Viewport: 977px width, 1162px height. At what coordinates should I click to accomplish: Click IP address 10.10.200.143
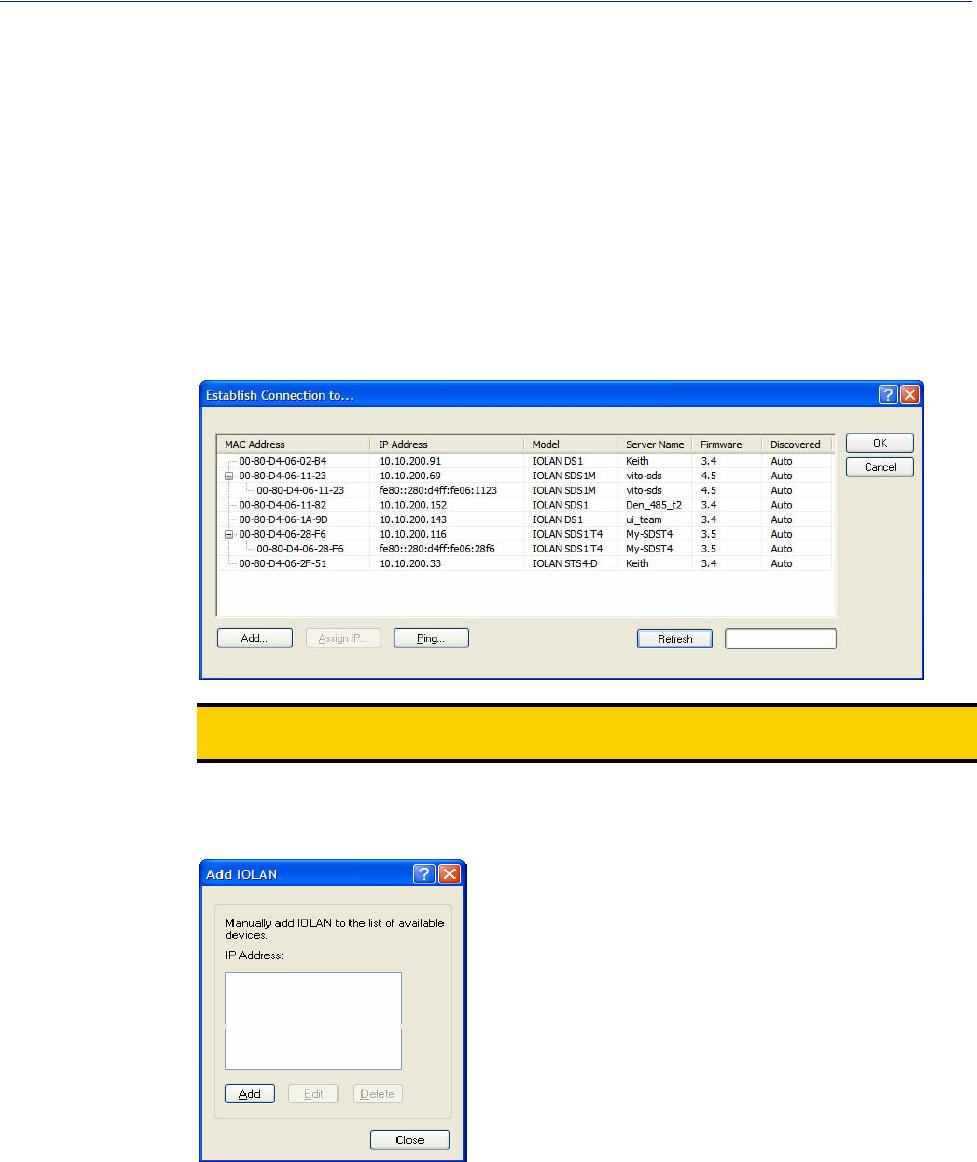413,519
